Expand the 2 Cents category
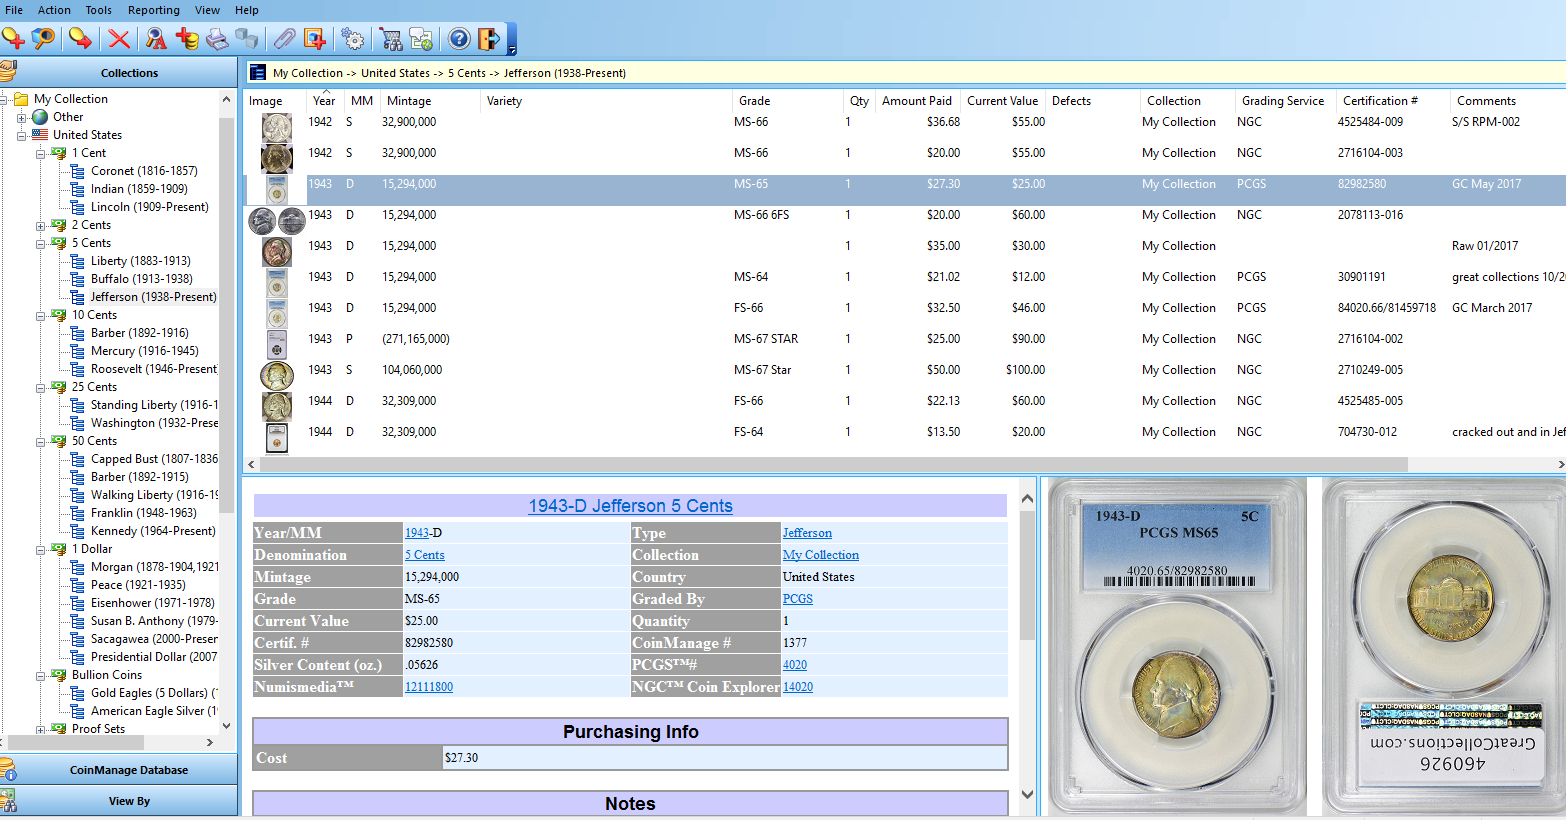Viewport: 1566px width, 820px height. point(39,224)
